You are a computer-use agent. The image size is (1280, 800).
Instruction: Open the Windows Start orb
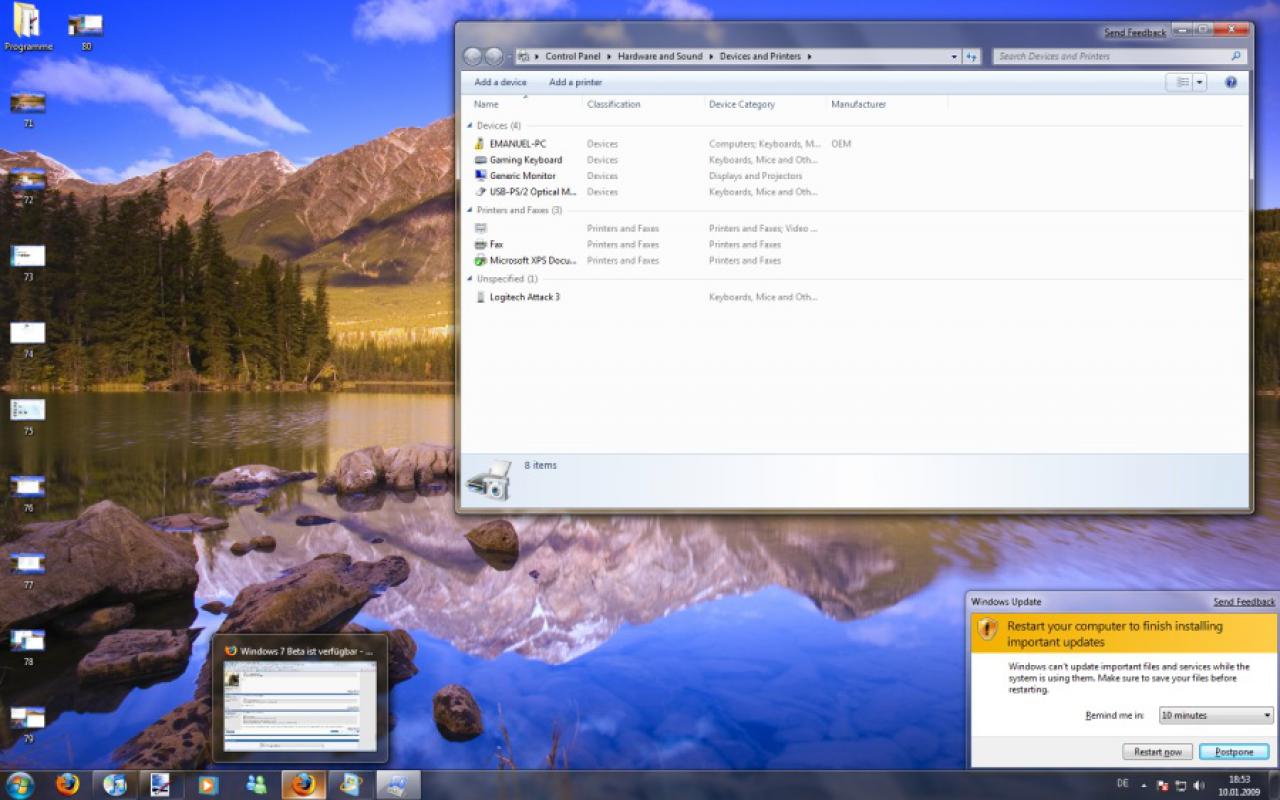(x=19, y=784)
